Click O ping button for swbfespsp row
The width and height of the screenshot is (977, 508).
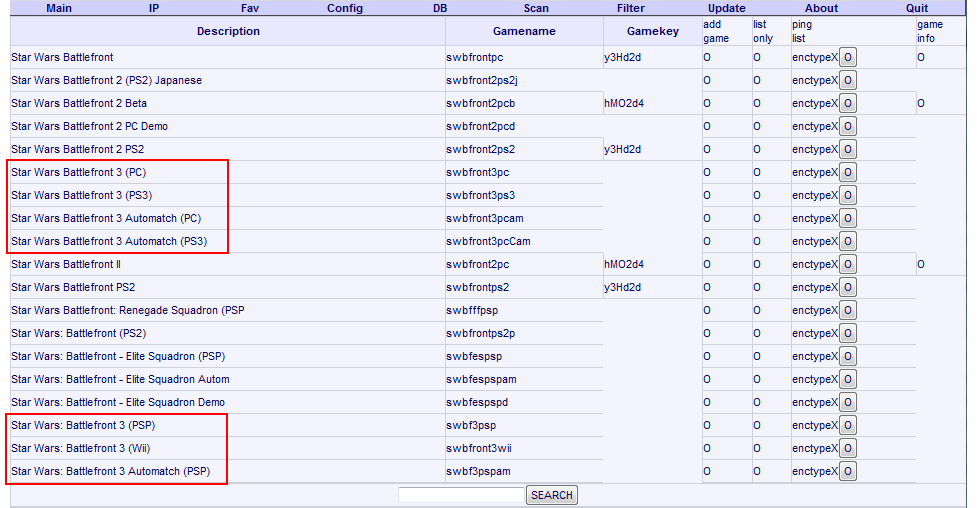tap(847, 357)
